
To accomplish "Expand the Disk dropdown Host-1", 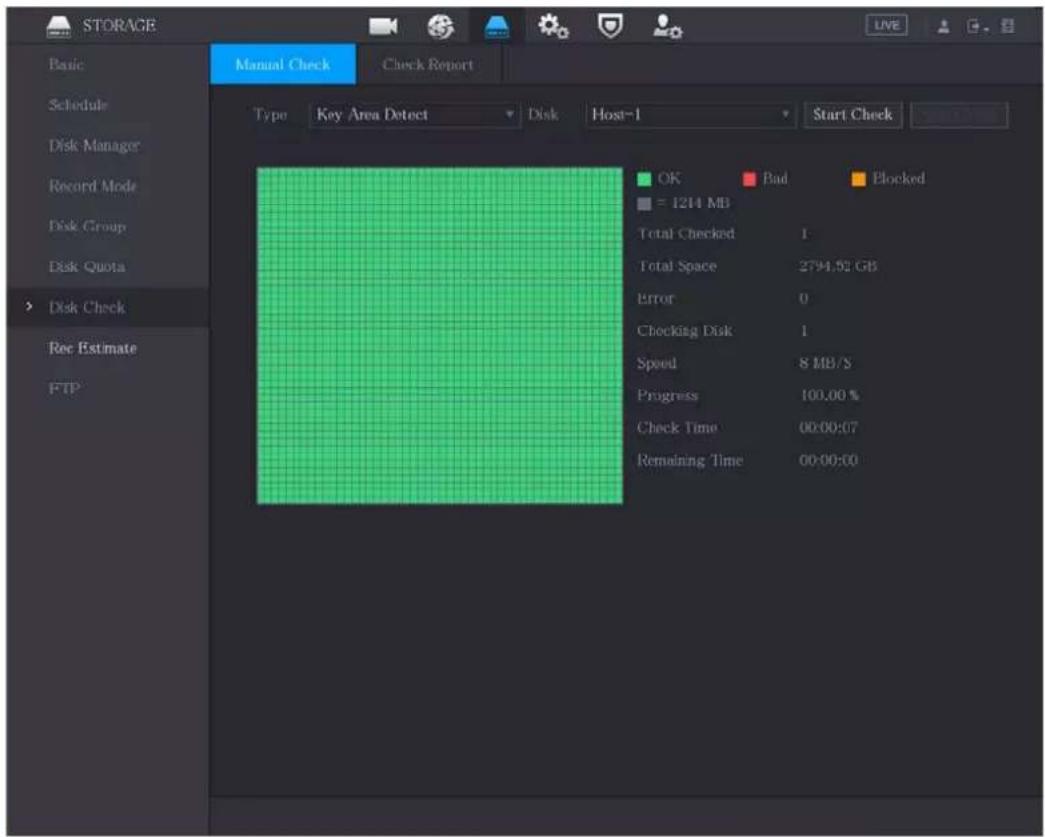I will pyautogui.click(x=690, y=115).
